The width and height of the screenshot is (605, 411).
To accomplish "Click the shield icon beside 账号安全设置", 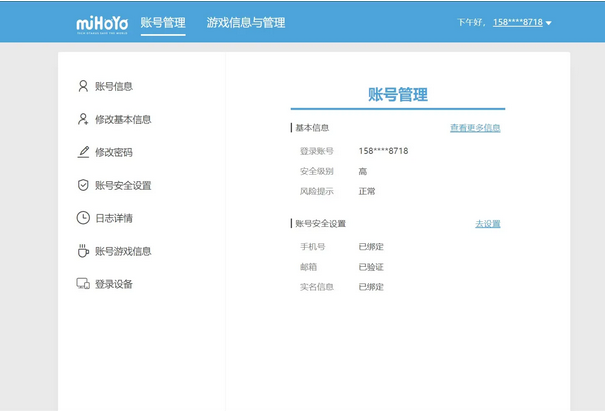I will pos(83,185).
